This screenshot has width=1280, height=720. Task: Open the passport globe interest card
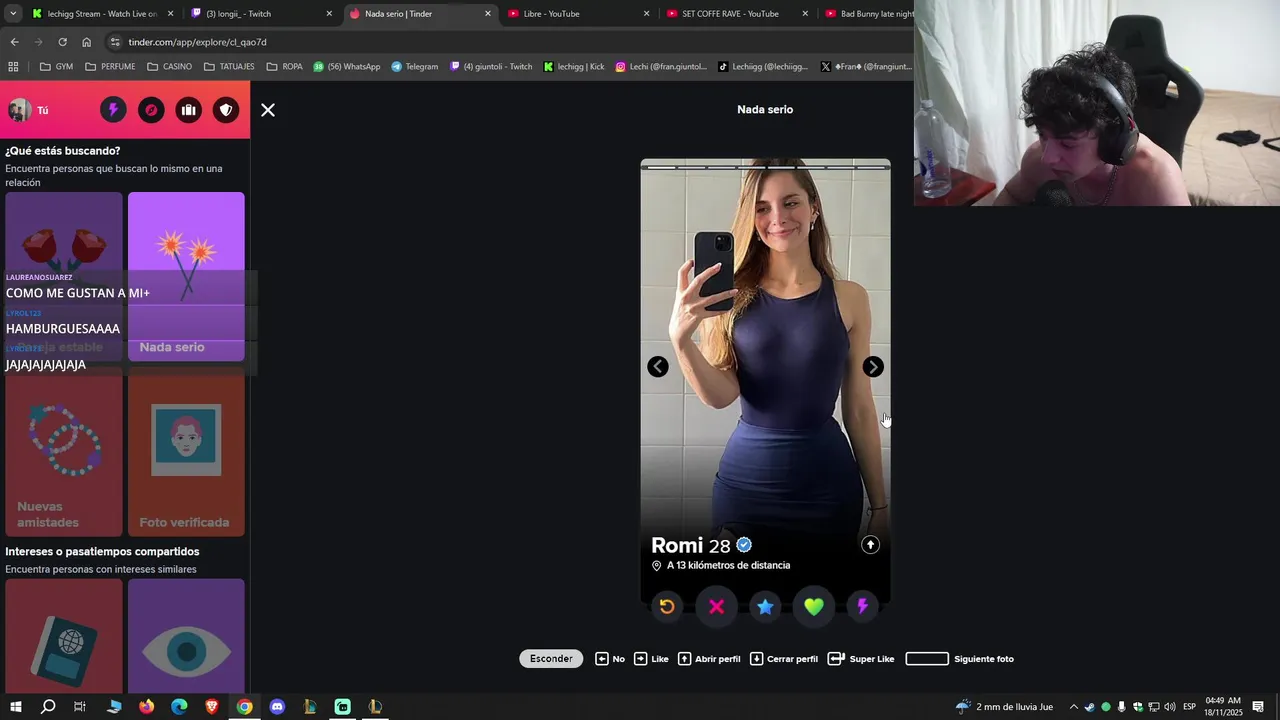coord(64,636)
